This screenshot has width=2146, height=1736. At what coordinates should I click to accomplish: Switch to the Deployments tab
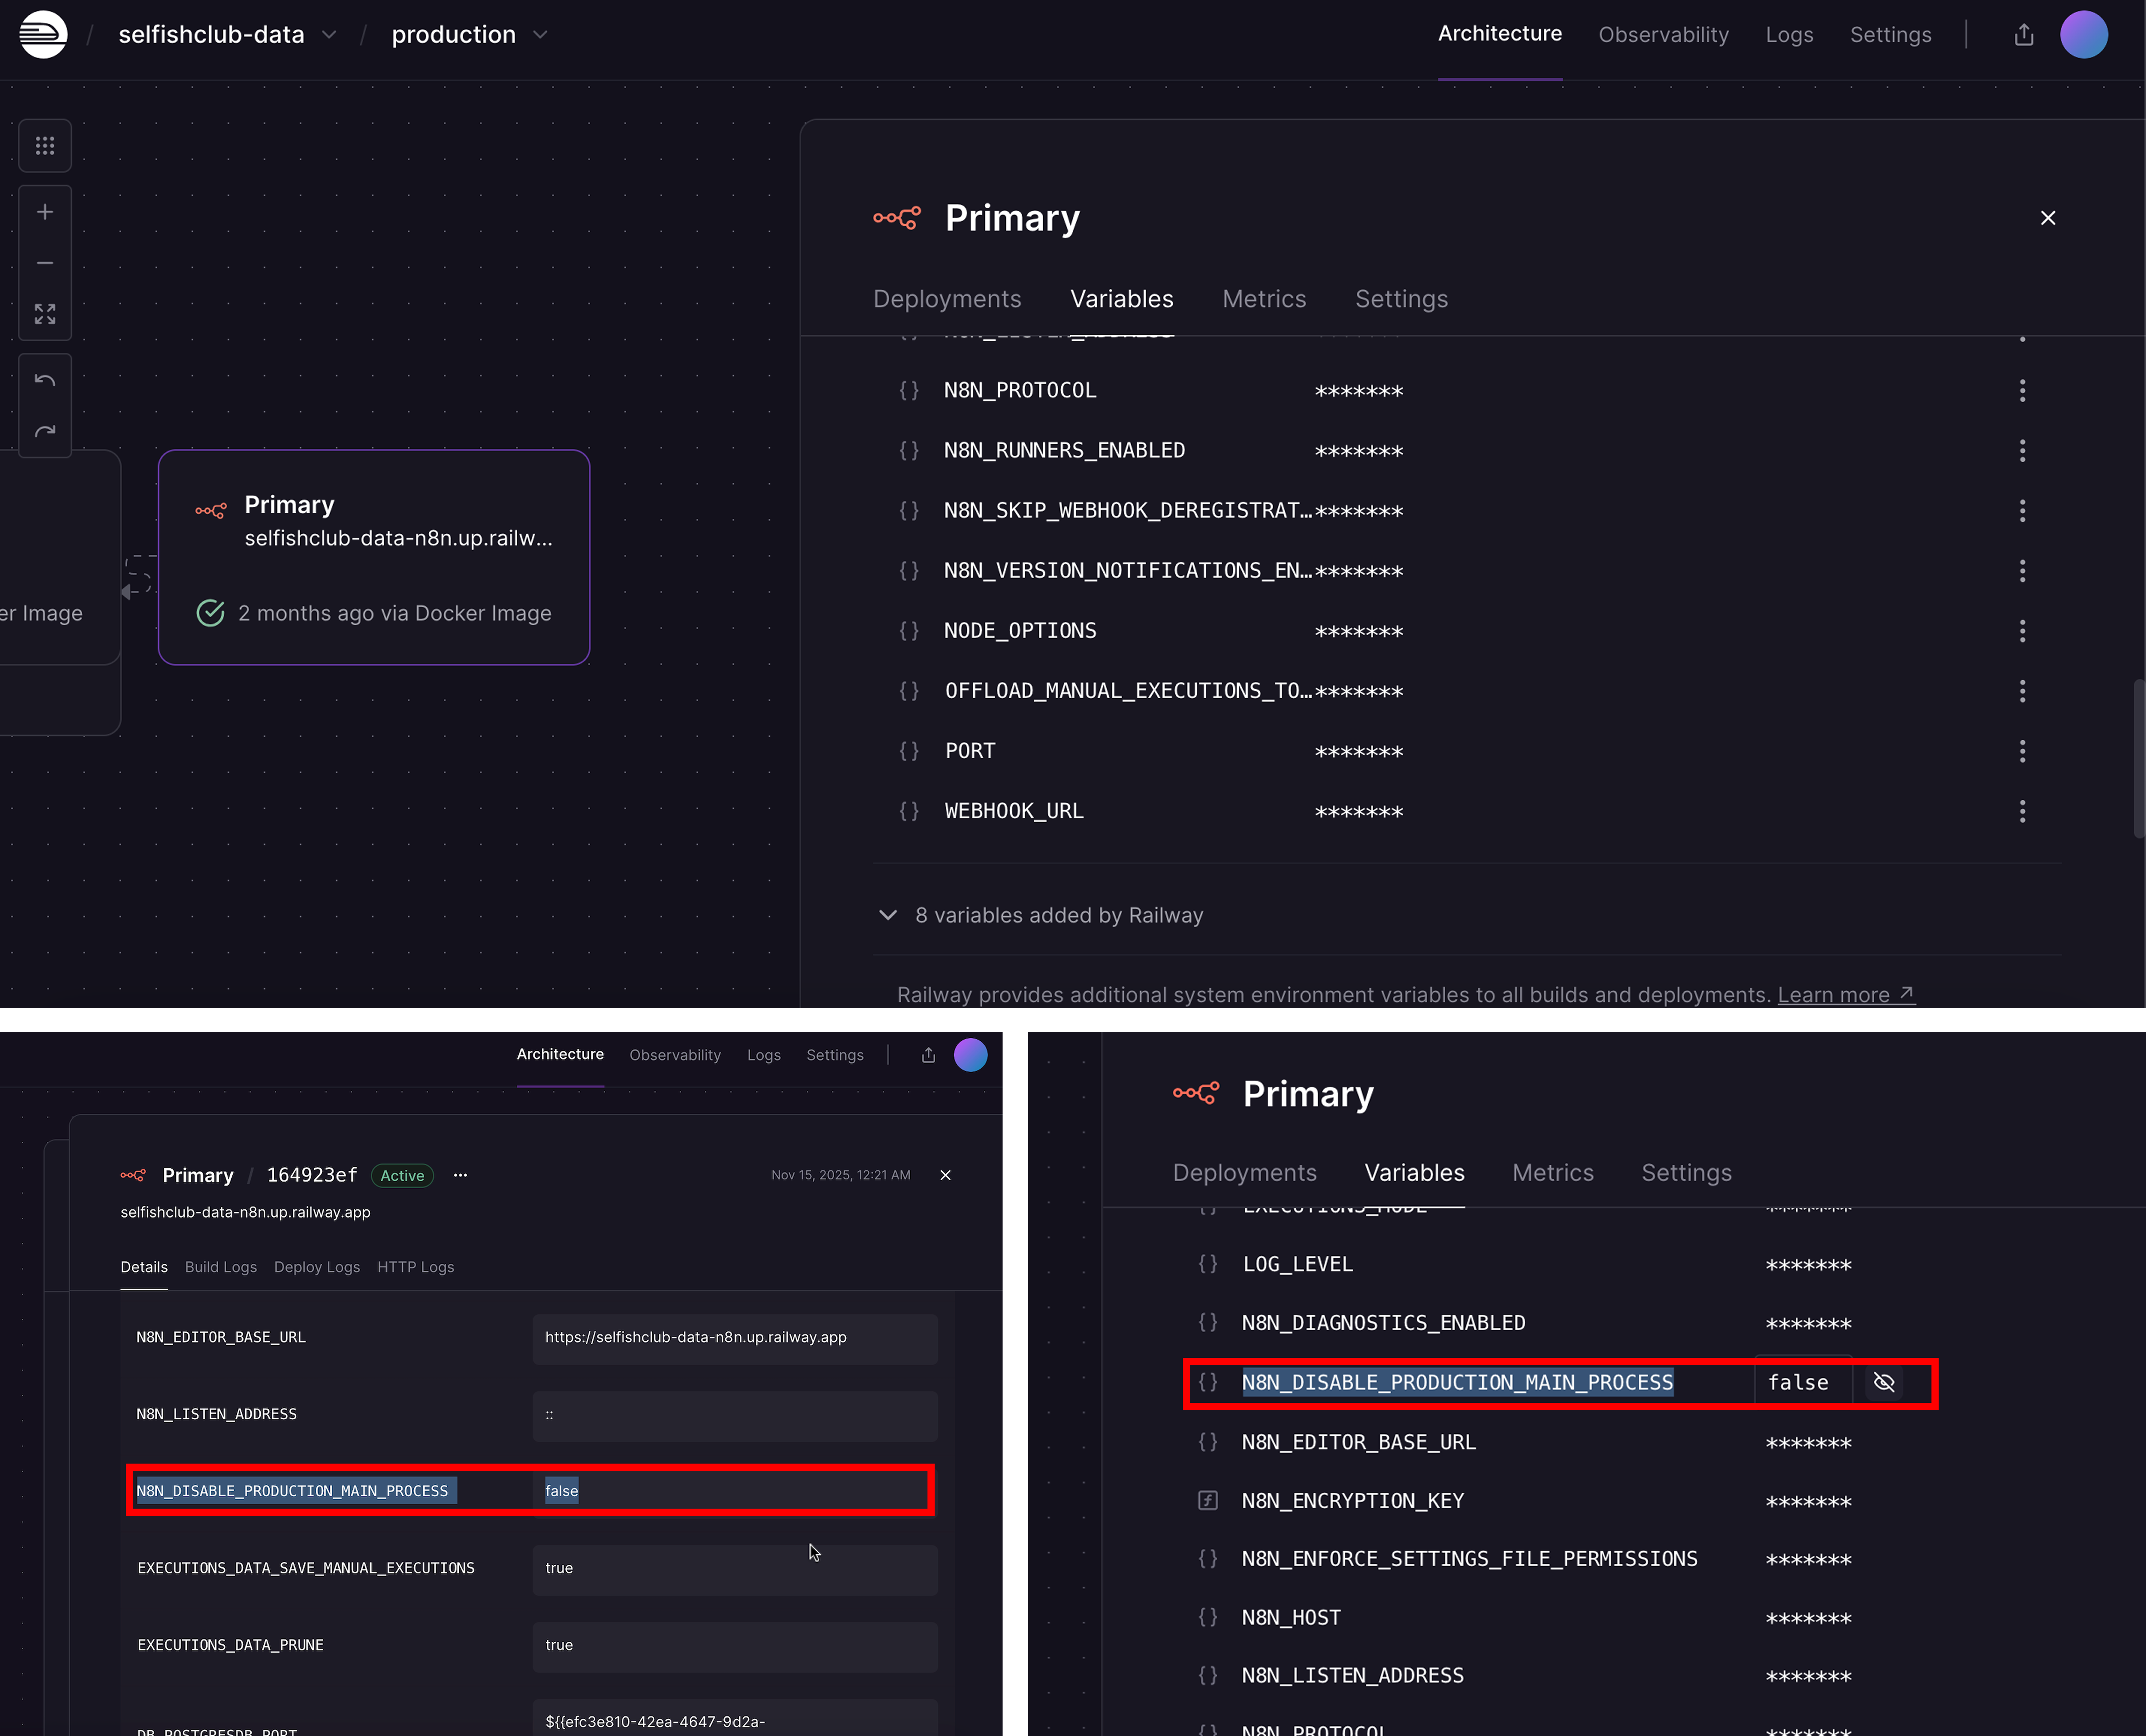point(947,299)
